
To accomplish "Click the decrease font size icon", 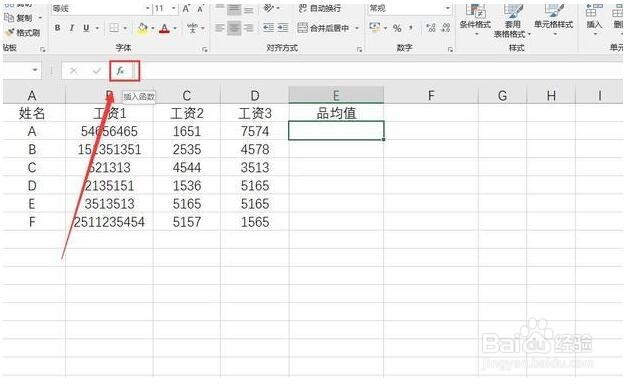I will point(200,8).
